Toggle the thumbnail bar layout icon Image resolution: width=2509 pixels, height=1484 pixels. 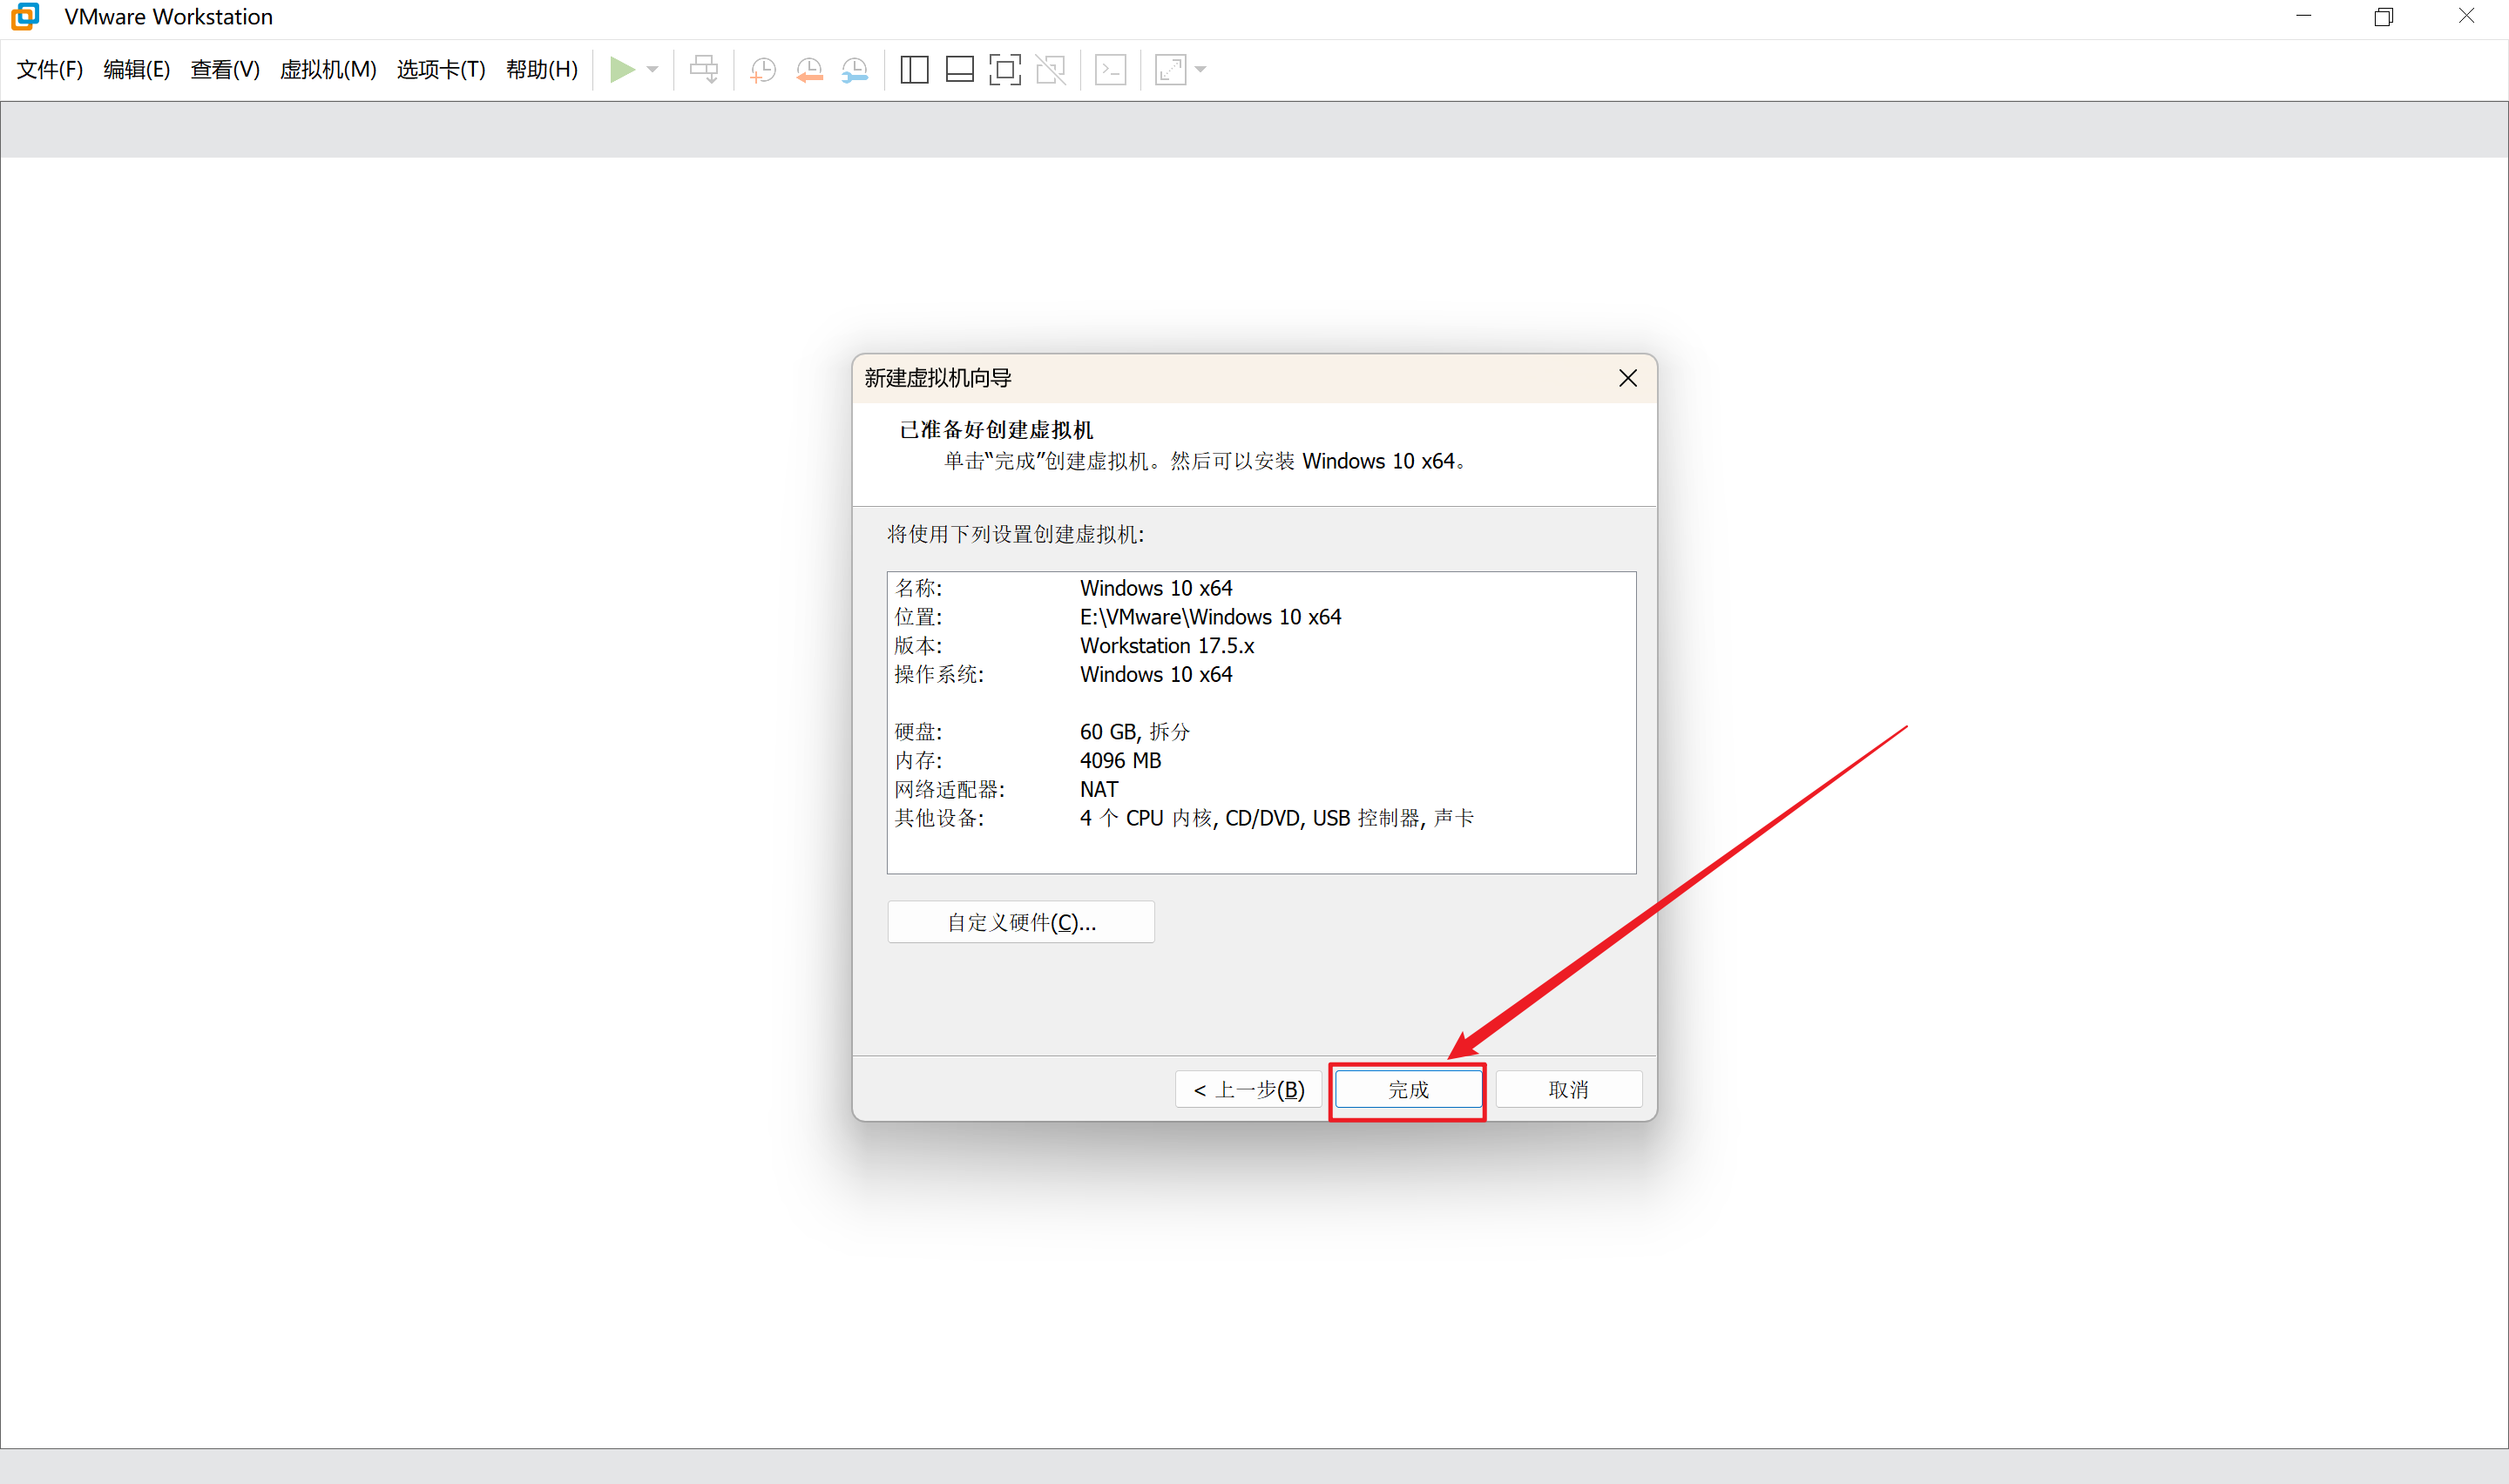[960, 69]
